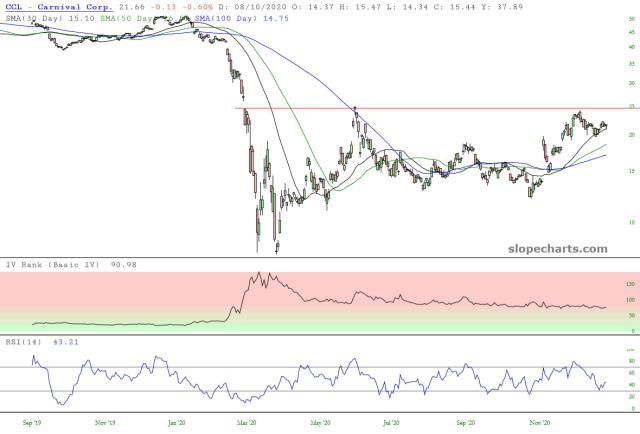640x434 pixels.
Task: Click the IV Rank peak in March
Action: (259, 273)
